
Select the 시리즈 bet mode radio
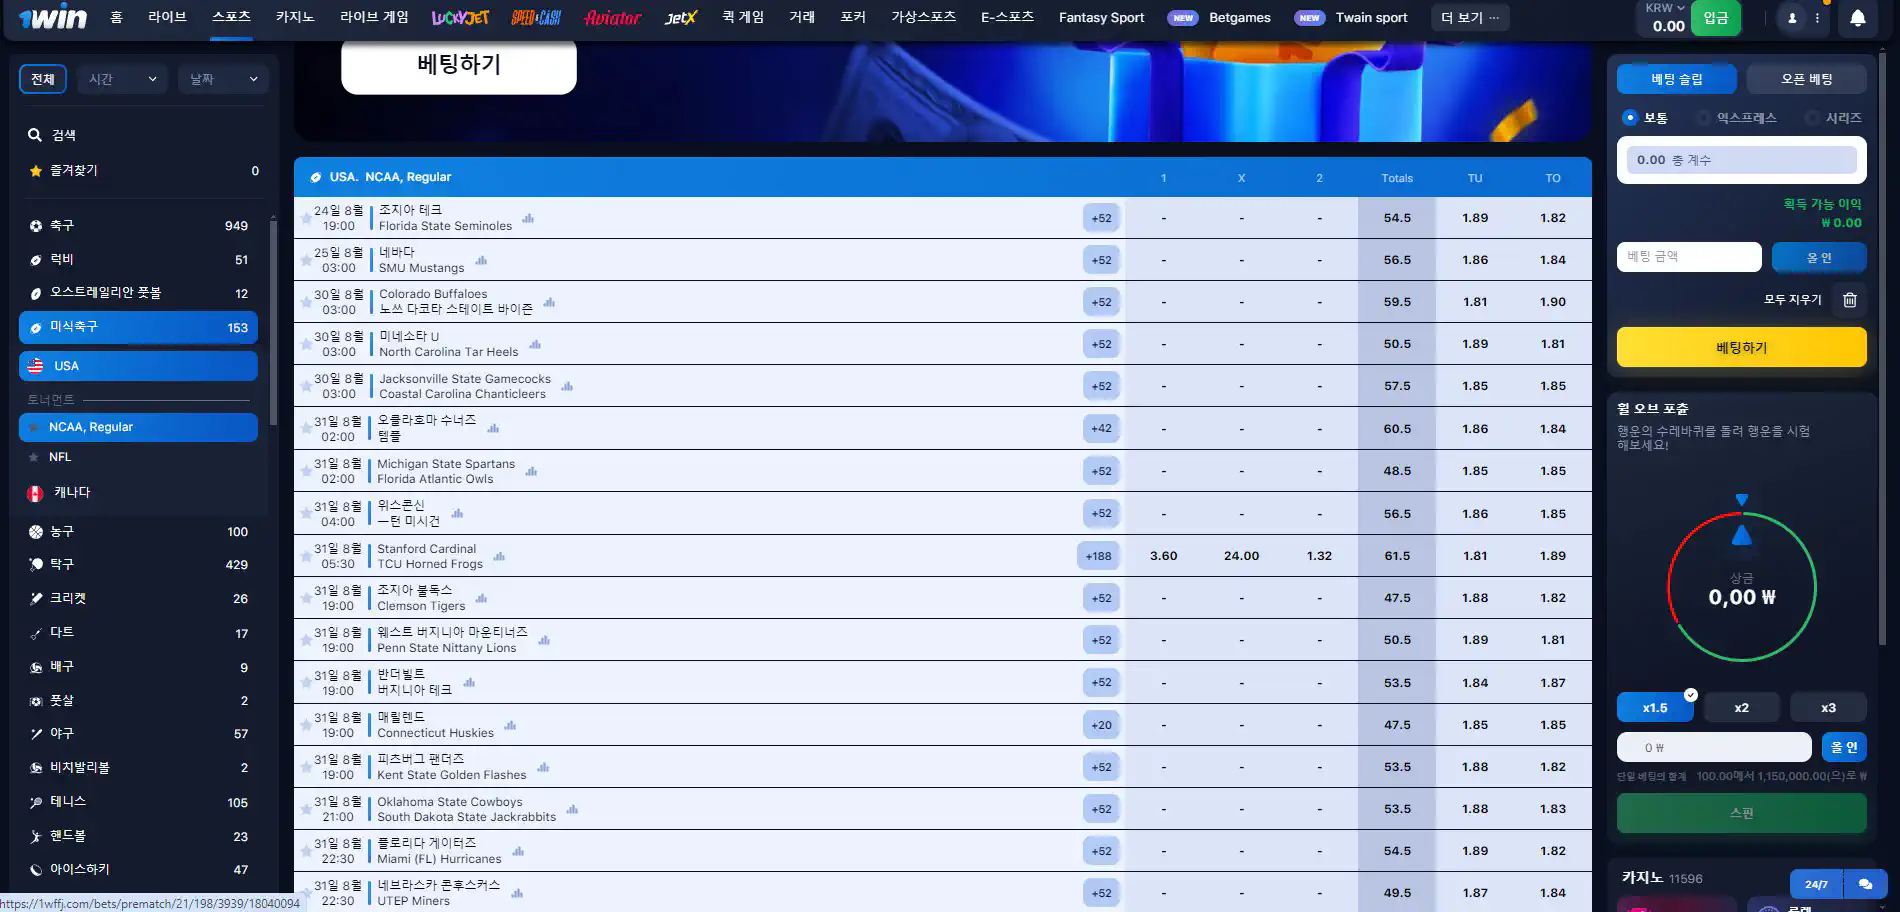[x=1809, y=117]
